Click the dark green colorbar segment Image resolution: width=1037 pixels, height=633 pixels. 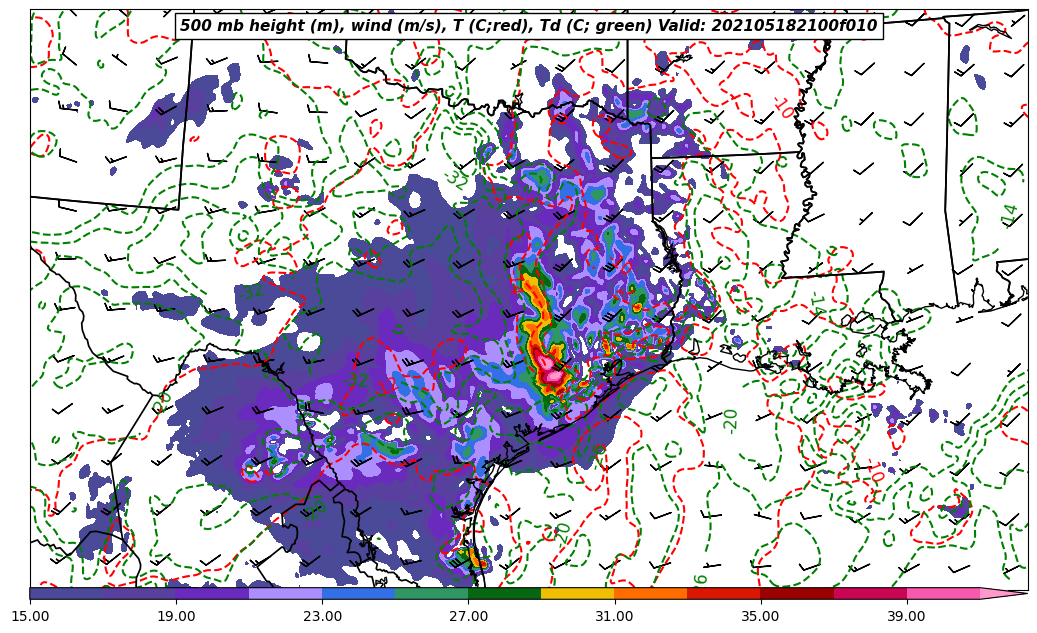[504, 593]
